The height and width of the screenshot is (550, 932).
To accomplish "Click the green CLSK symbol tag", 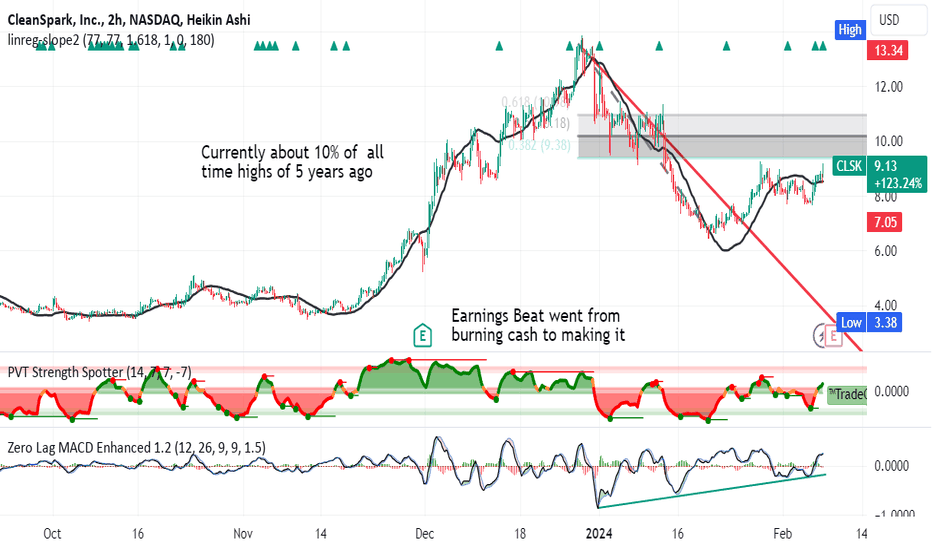I will [x=849, y=166].
